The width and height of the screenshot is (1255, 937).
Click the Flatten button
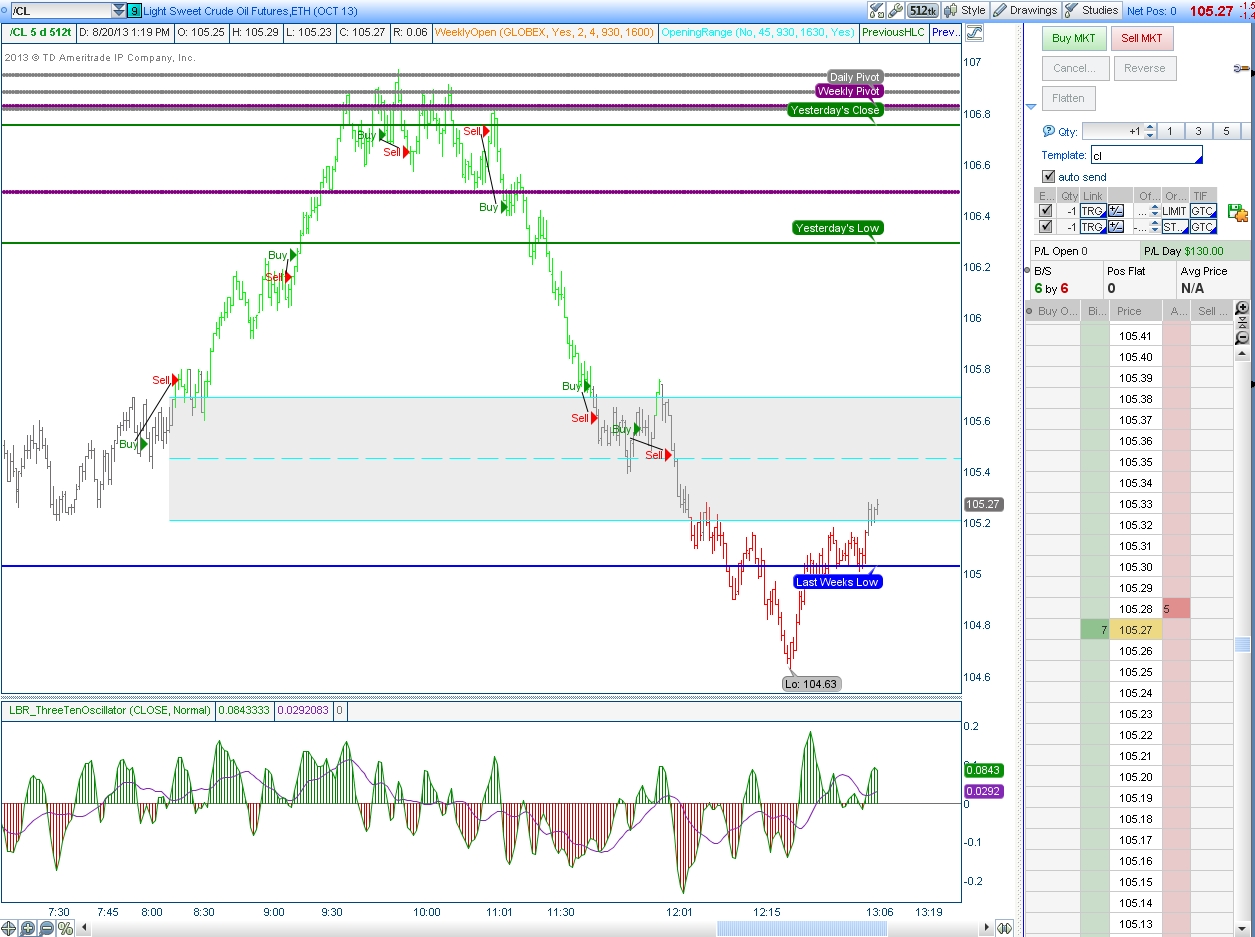pyautogui.click(x=1068, y=98)
